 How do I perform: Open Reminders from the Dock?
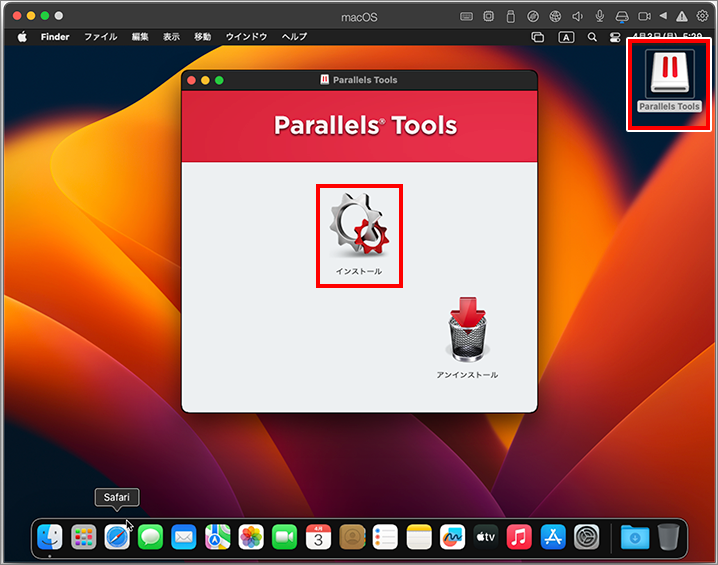(x=385, y=537)
